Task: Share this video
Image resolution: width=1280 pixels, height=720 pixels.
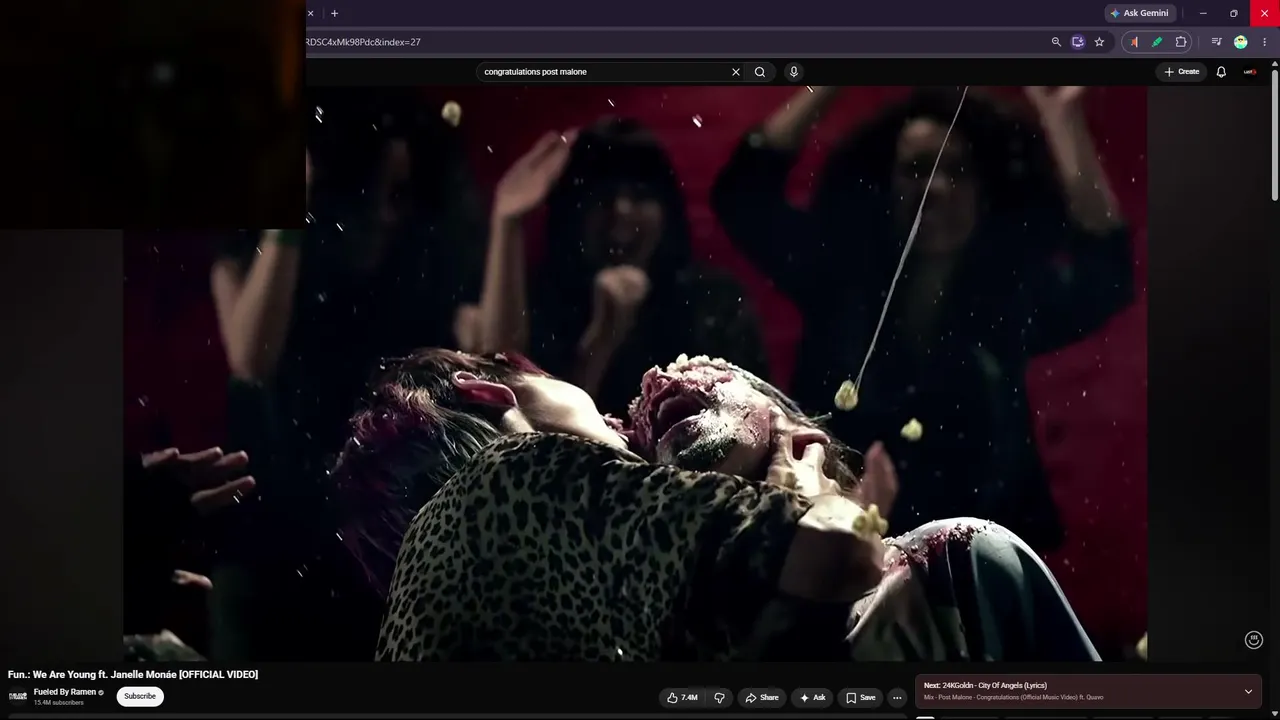Action: [x=762, y=698]
